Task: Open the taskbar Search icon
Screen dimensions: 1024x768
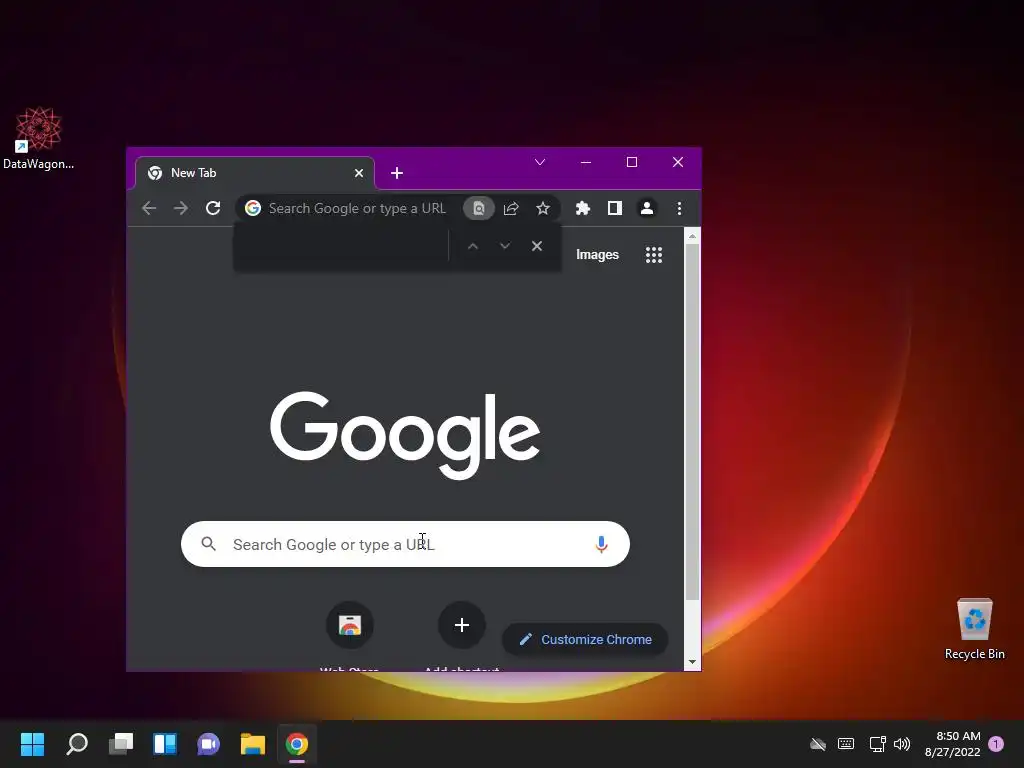Action: pyautogui.click(x=77, y=744)
